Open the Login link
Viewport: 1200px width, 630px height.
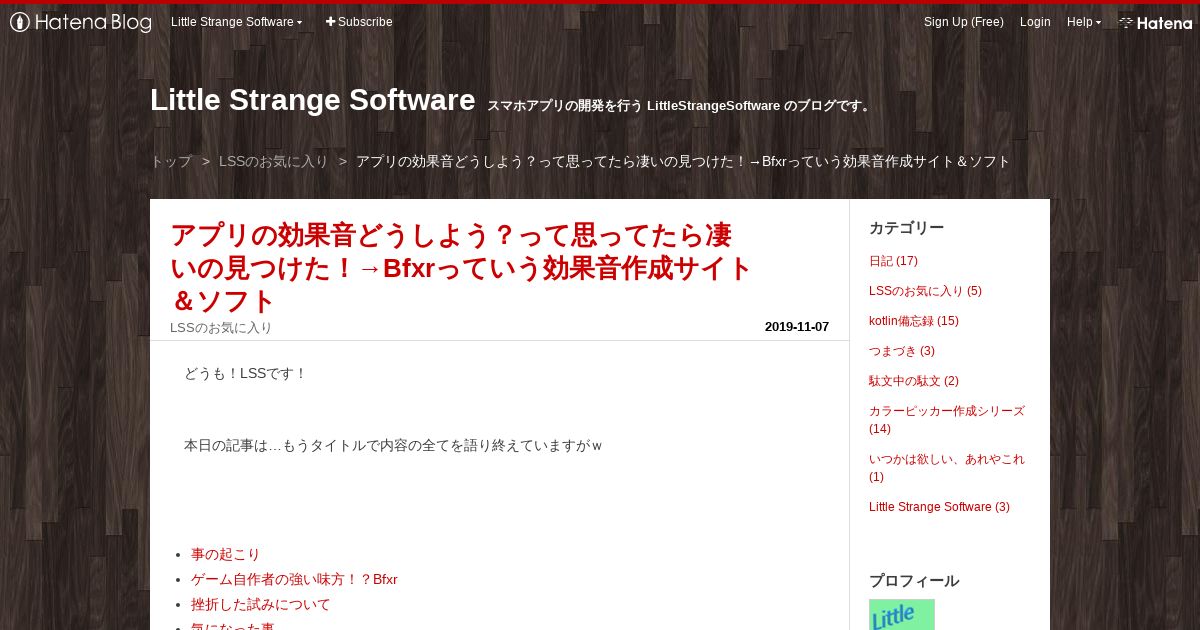click(1035, 22)
